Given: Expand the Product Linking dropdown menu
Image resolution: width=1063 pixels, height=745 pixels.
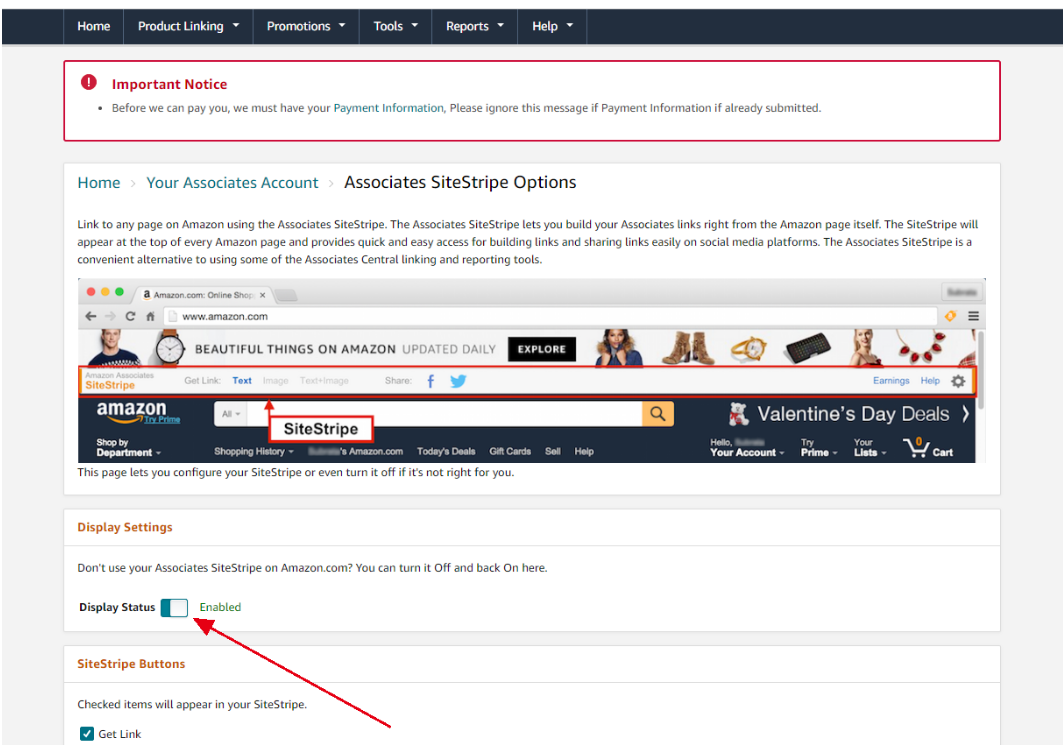Looking at the screenshot, I should 188,26.
